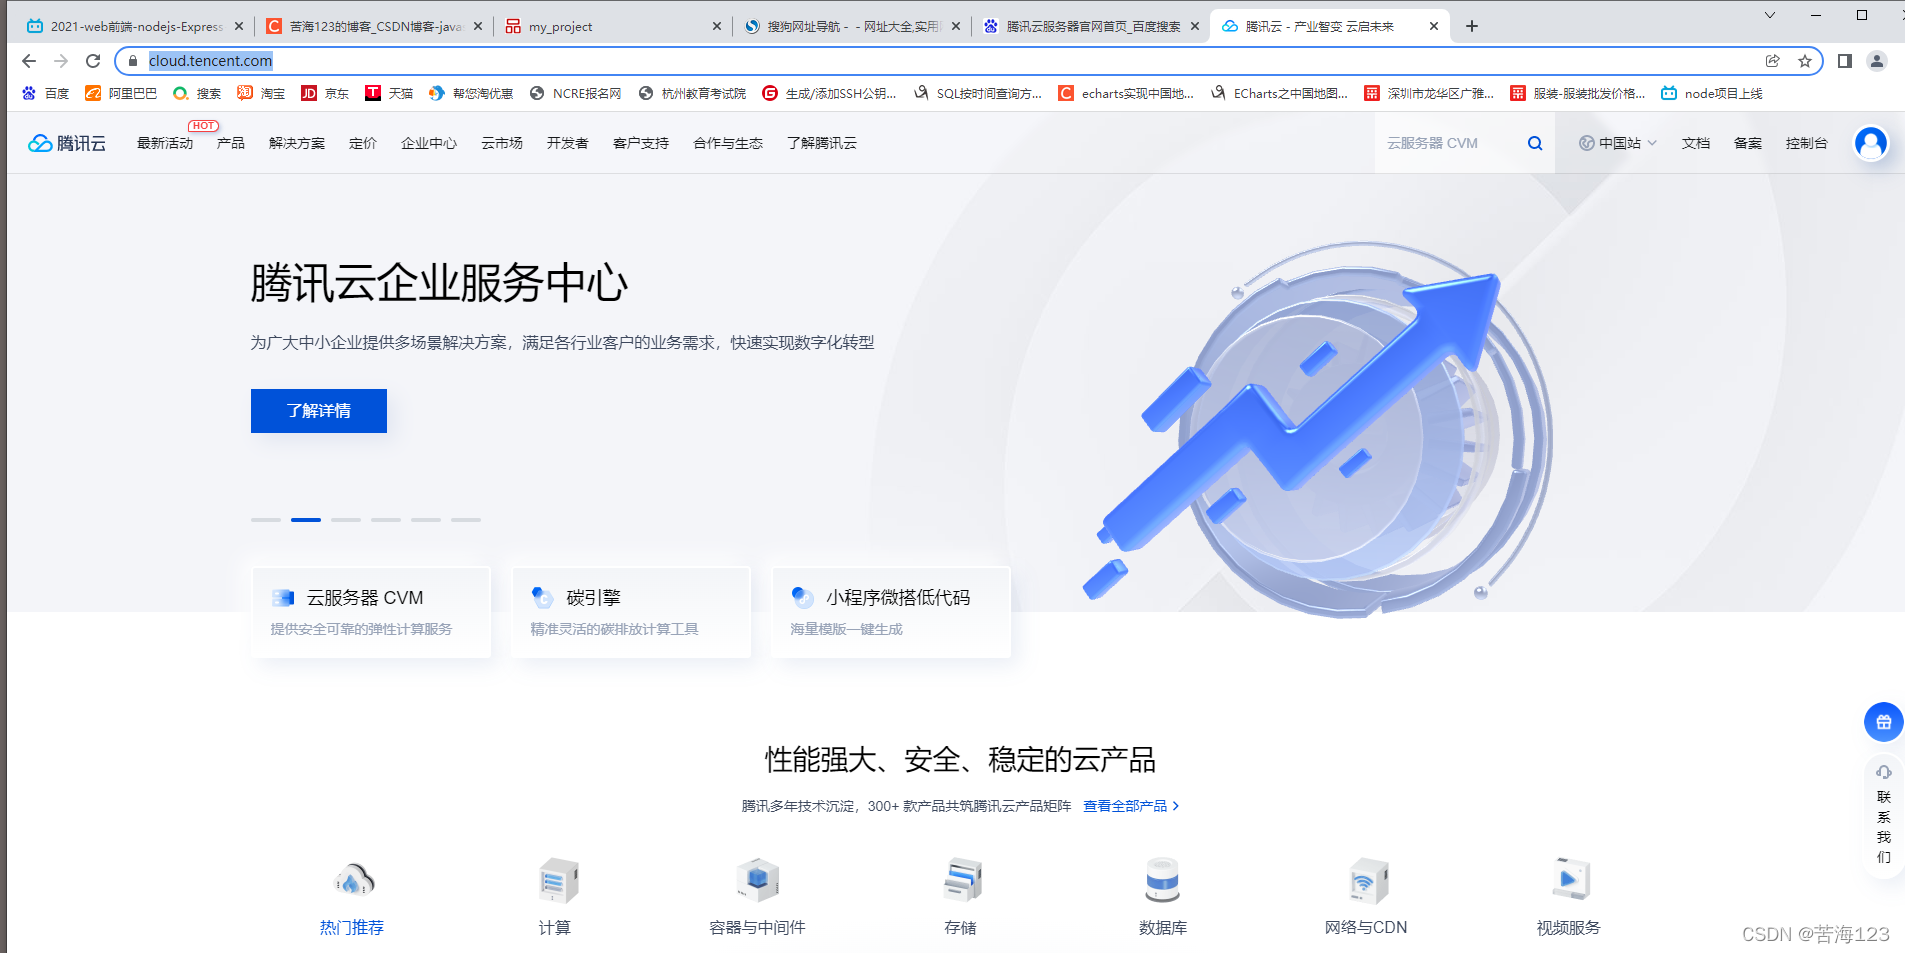Image resolution: width=1905 pixels, height=953 pixels.
Task: Open the Chrome profile icon
Action: click(1877, 61)
